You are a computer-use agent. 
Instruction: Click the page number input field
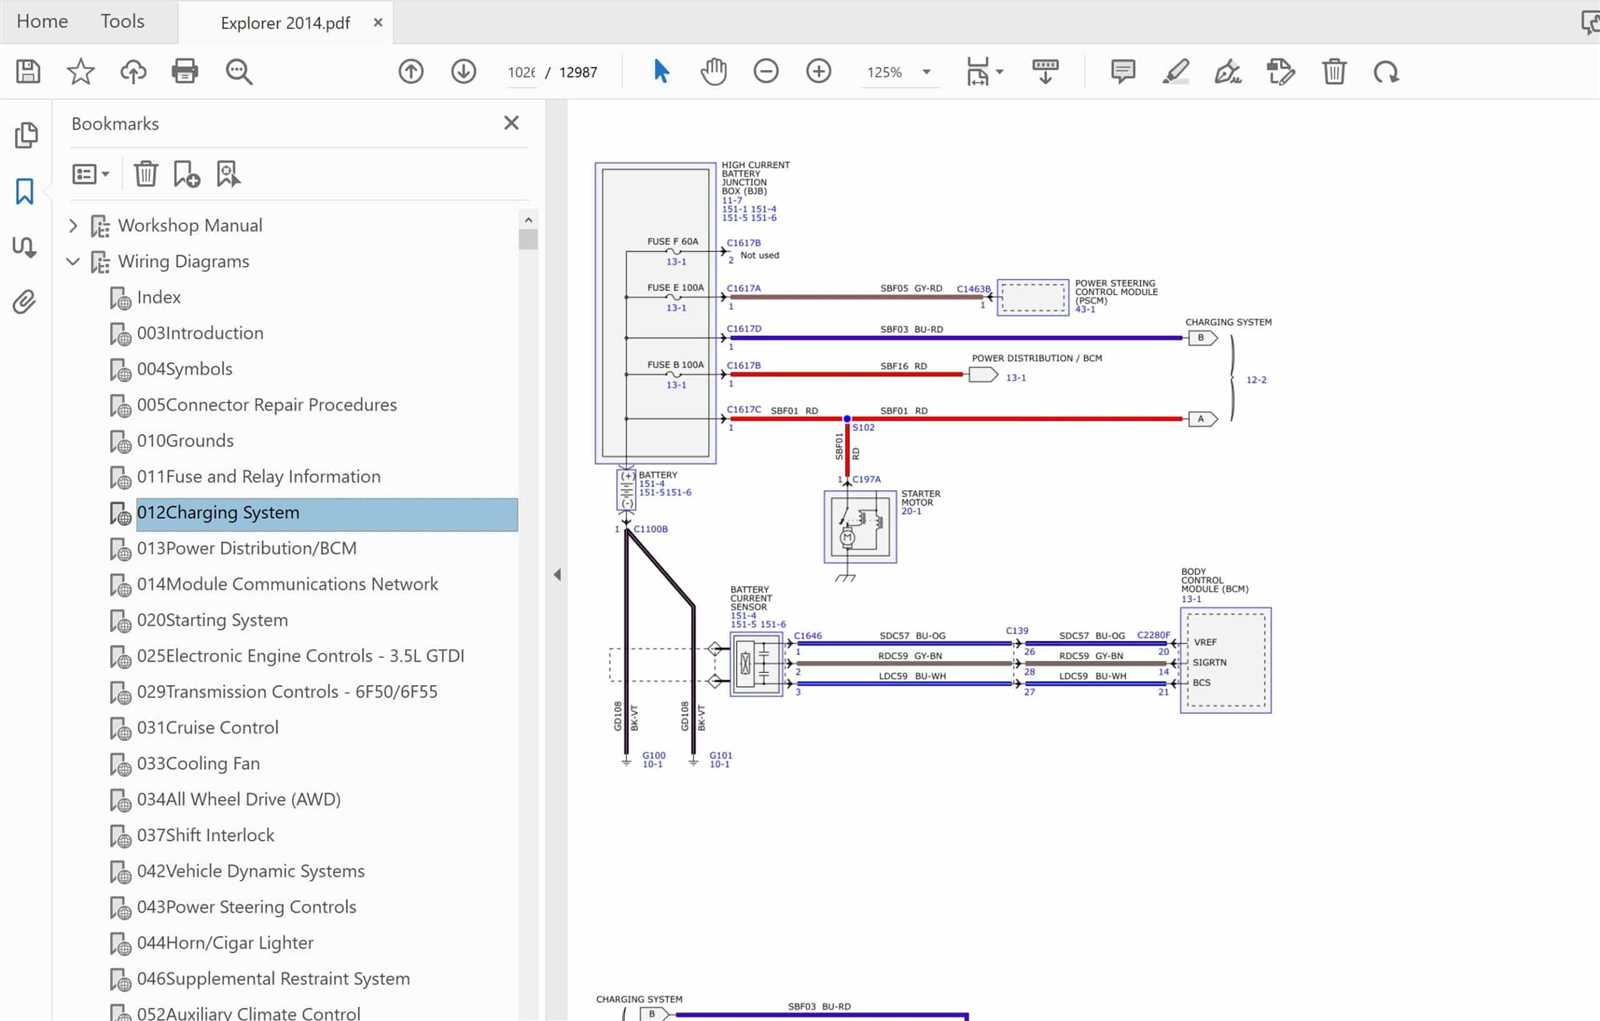[521, 72]
